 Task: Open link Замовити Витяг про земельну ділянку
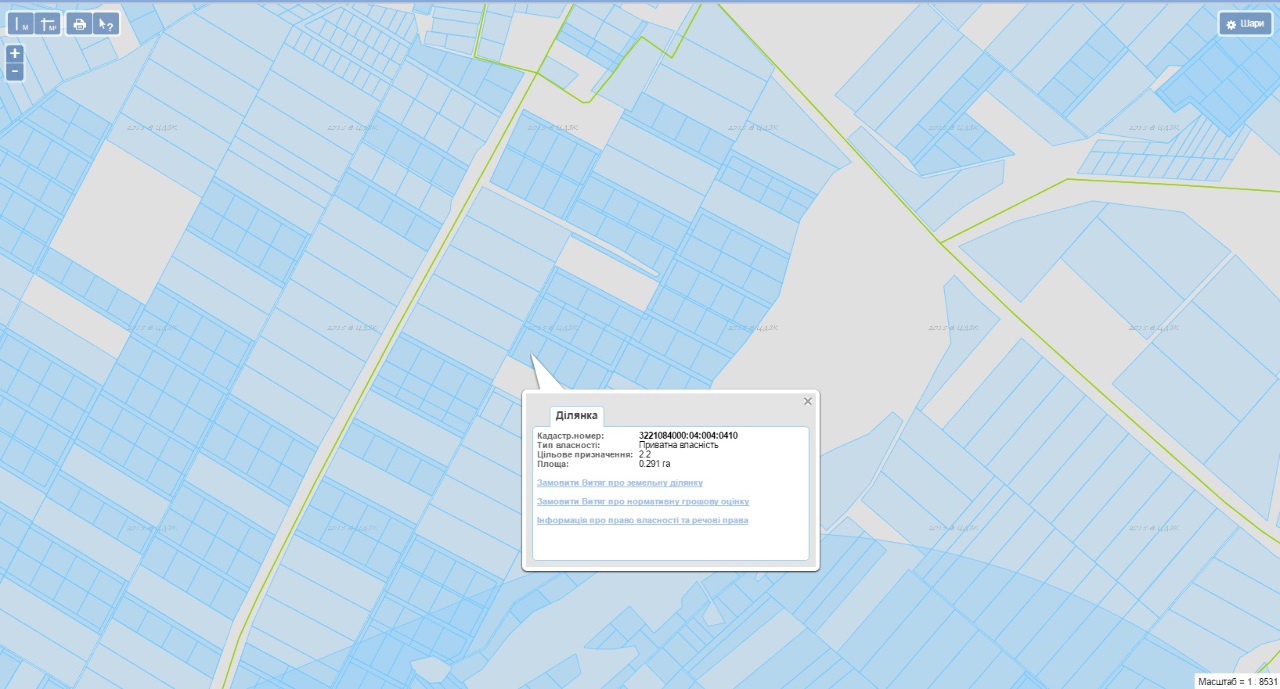[x=620, y=483]
